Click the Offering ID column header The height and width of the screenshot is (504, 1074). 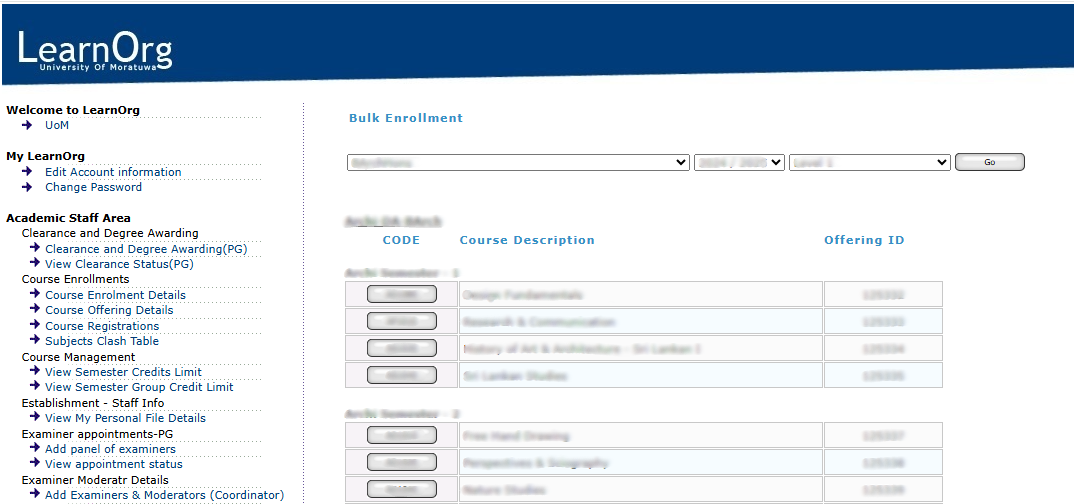tap(864, 240)
